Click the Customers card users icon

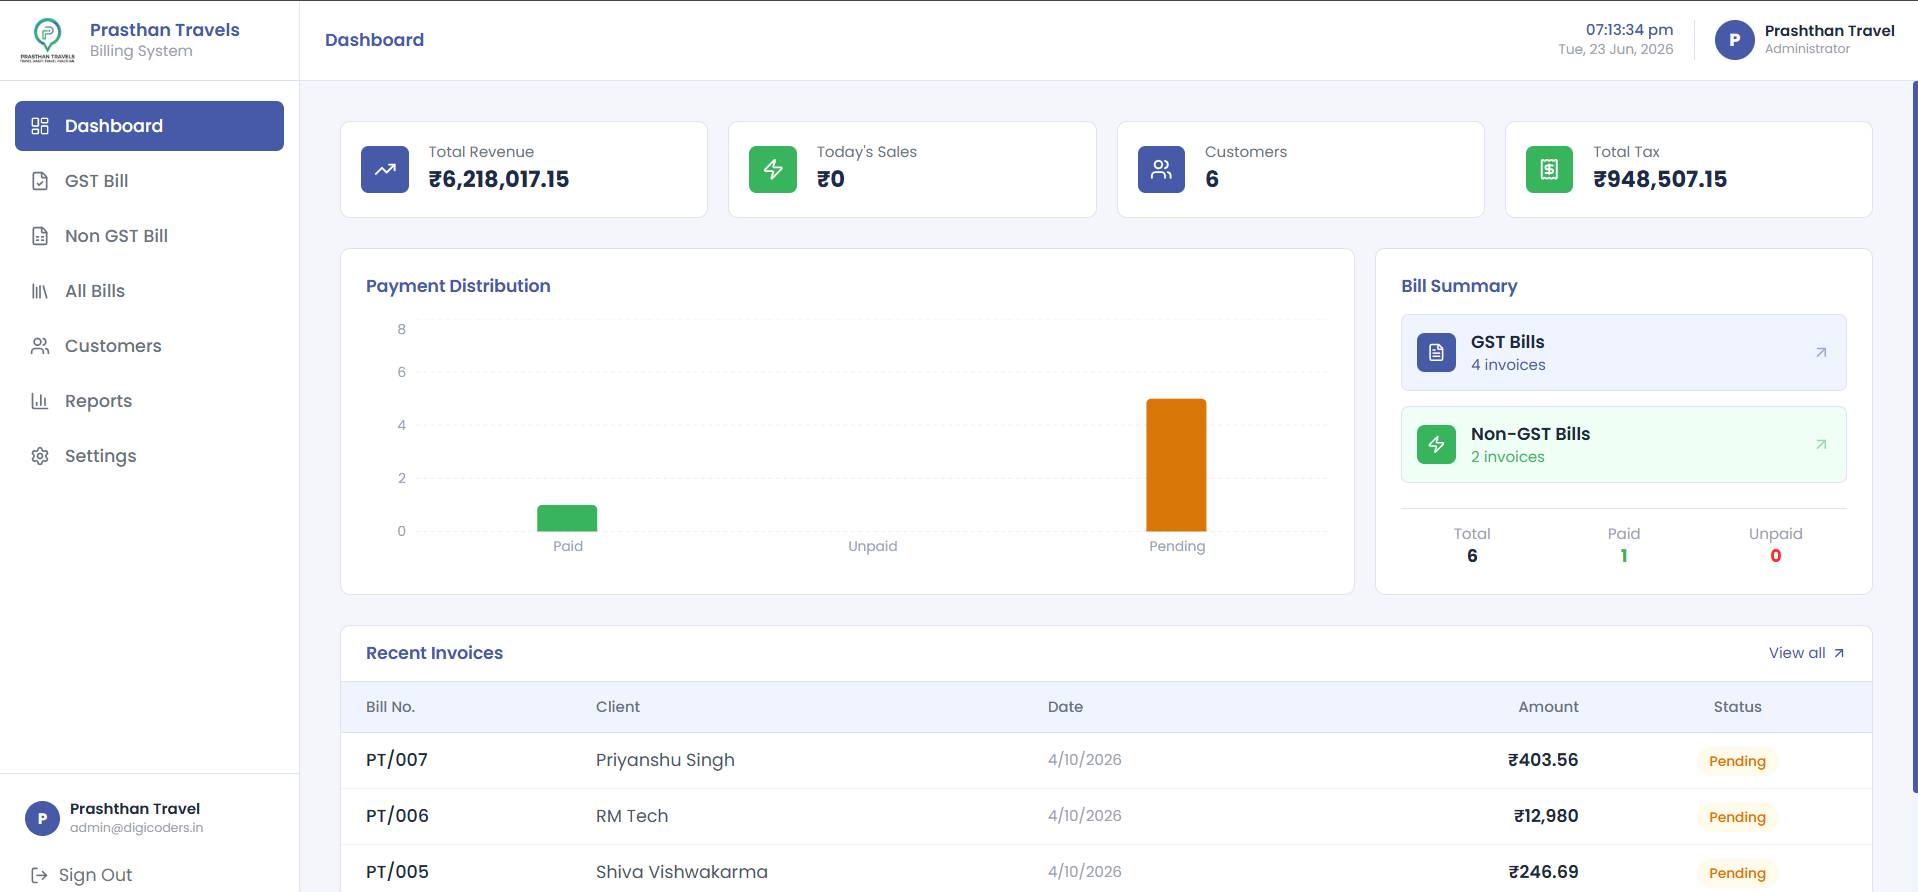[x=1161, y=169]
